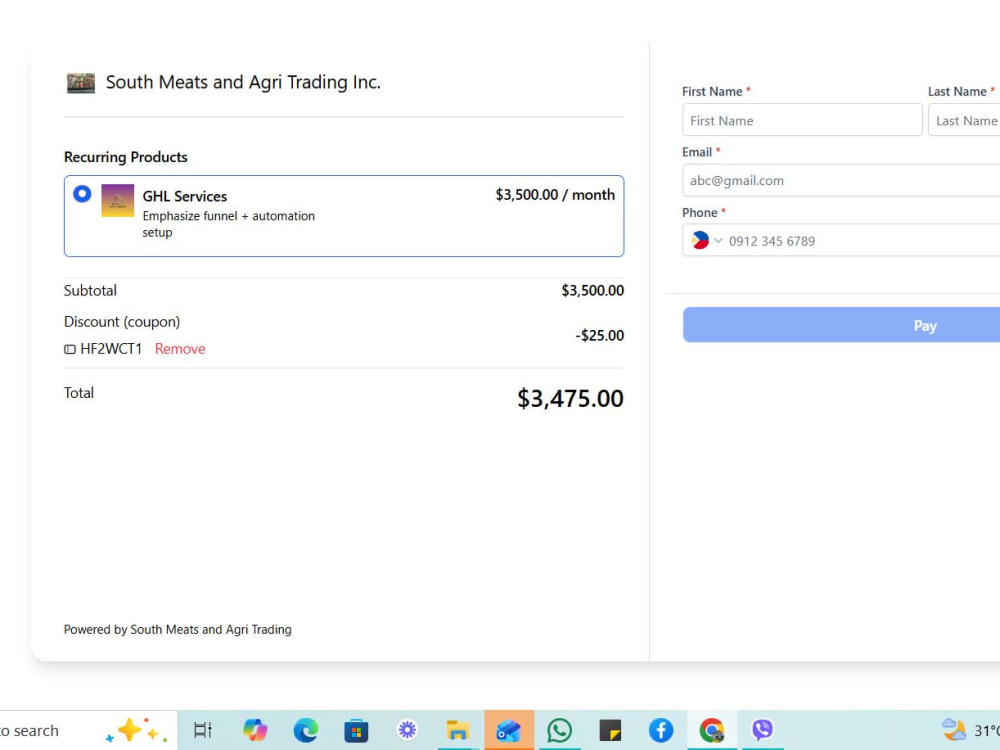Click the Recurring Products heading

(126, 157)
